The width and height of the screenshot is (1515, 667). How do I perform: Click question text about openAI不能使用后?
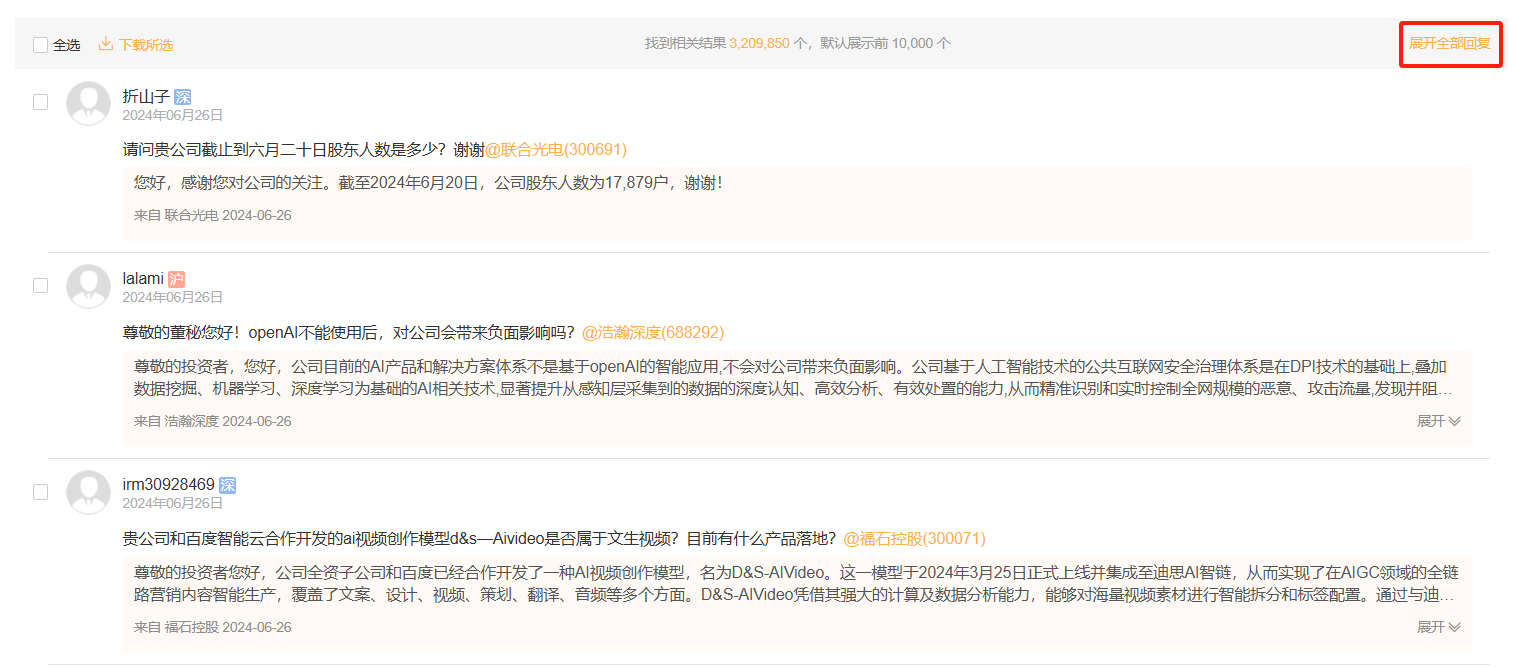pyautogui.click(x=349, y=332)
